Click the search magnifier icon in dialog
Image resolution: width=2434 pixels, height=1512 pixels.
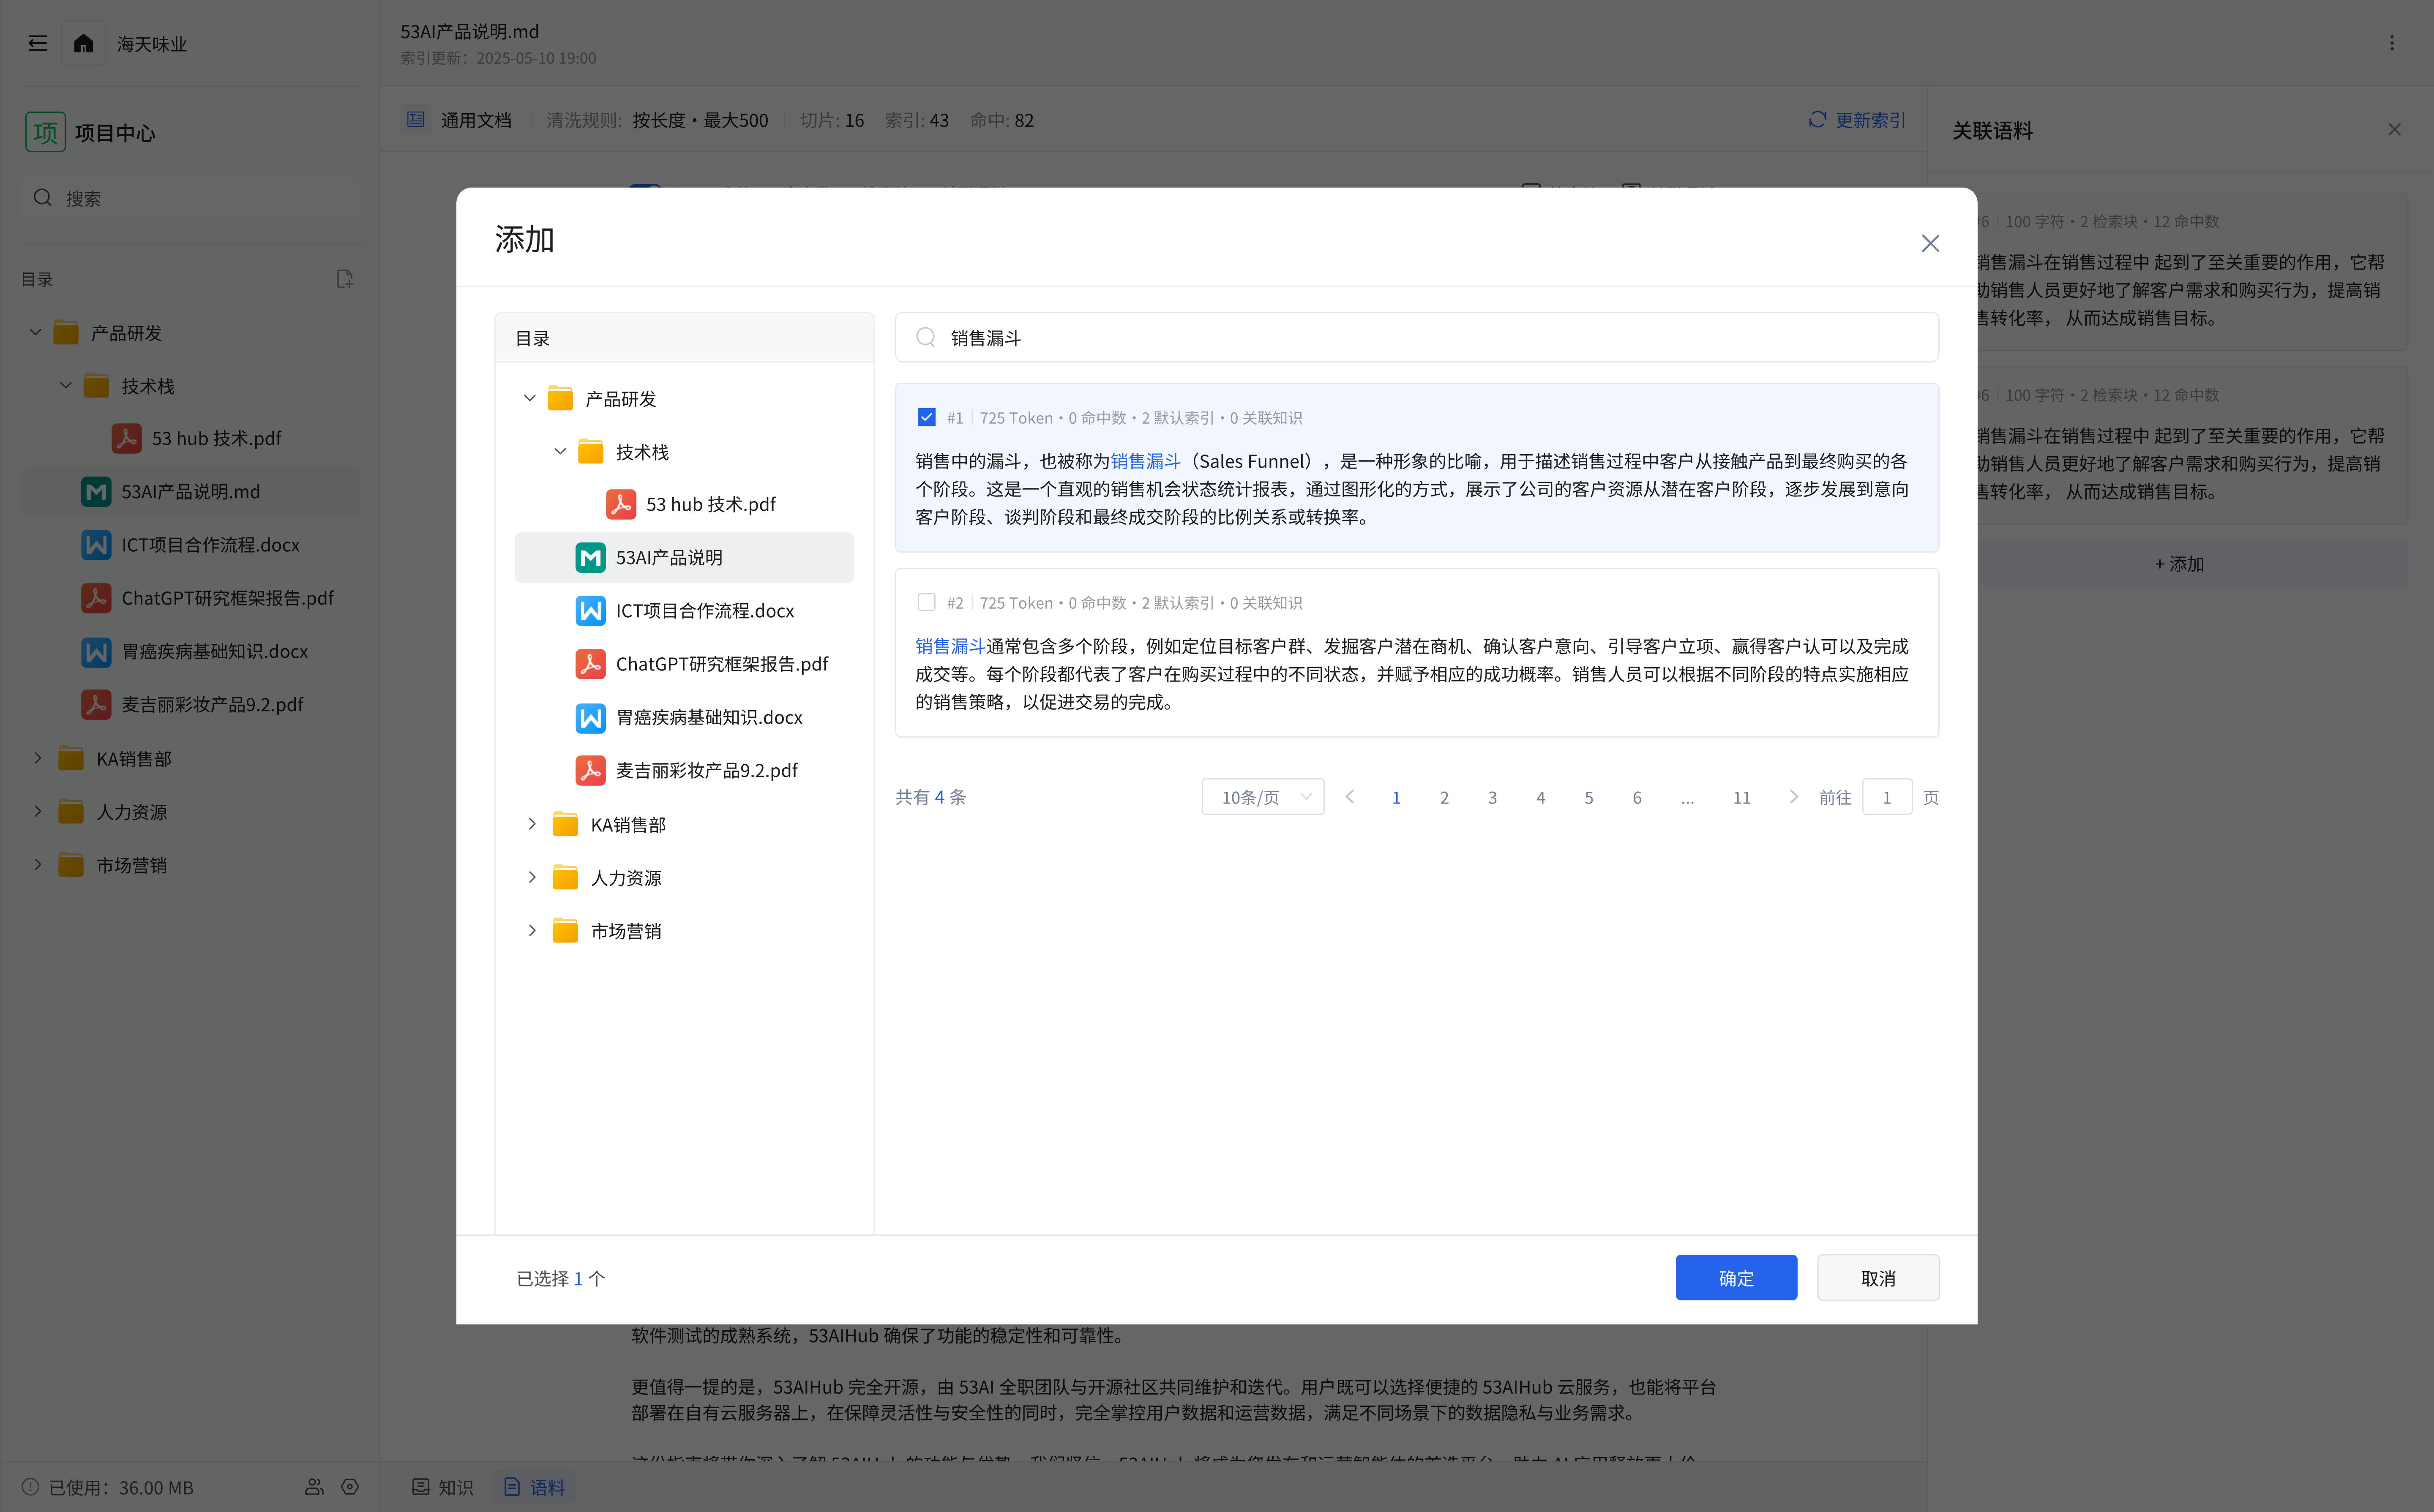click(926, 337)
